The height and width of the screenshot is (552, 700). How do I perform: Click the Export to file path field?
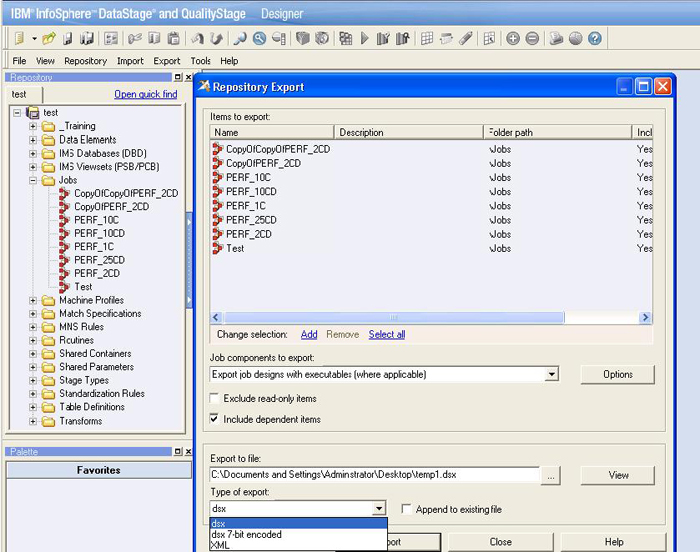[x=375, y=475]
